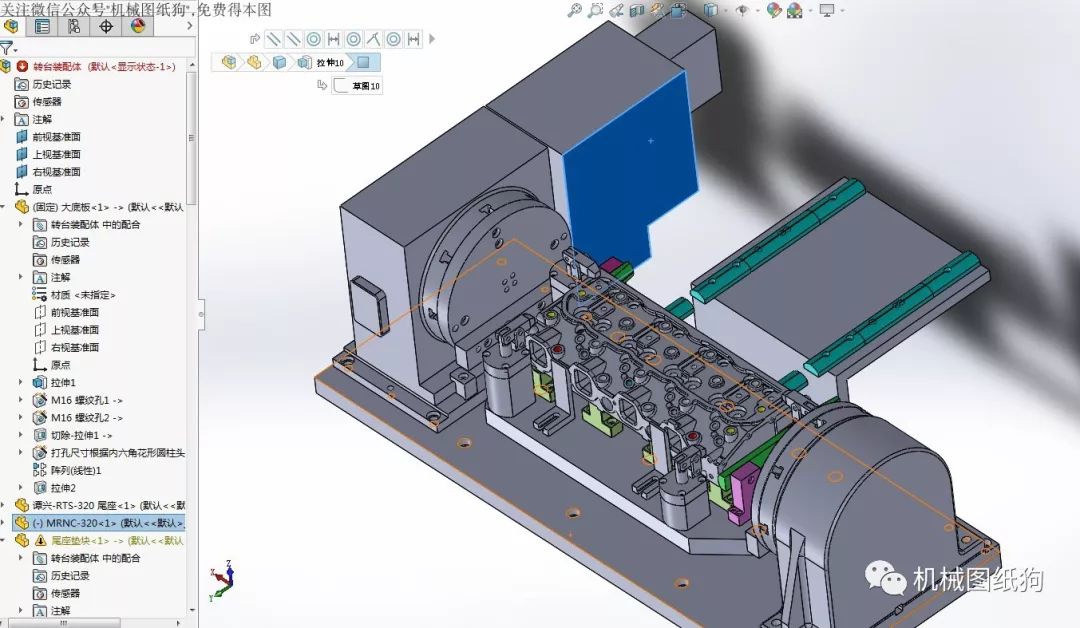
Task: Open the Display Style dropdown arrow
Action: click(x=725, y=11)
